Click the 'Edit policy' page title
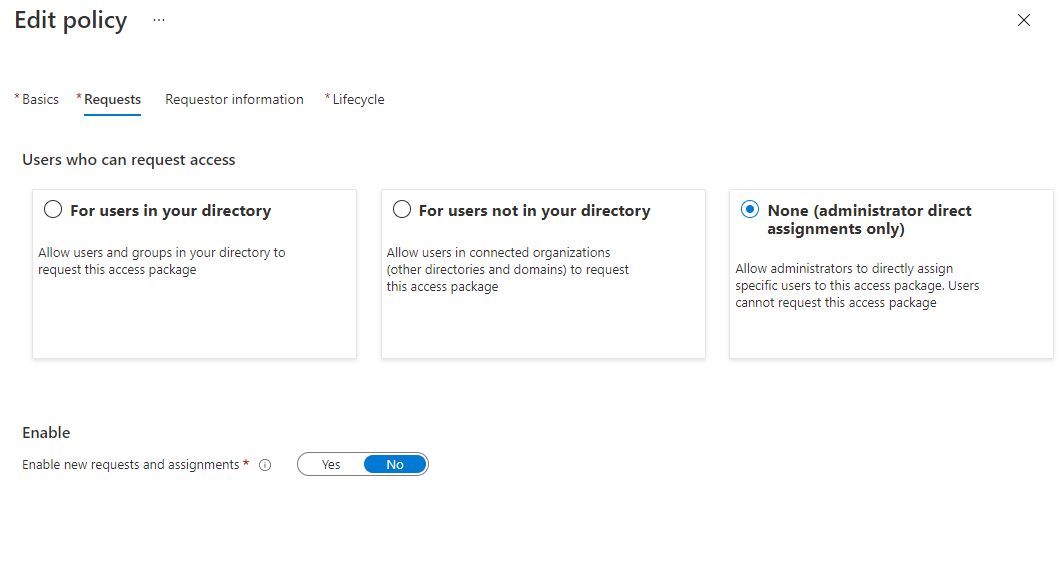The height and width of the screenshot is (587, 1059). [70, 21]
